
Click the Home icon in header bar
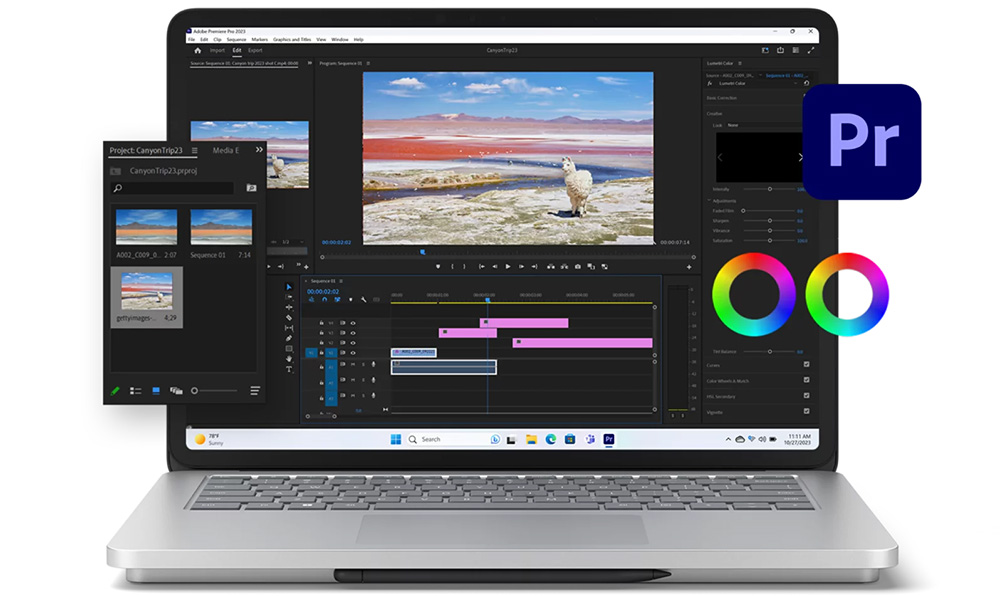tap(198, 50)
